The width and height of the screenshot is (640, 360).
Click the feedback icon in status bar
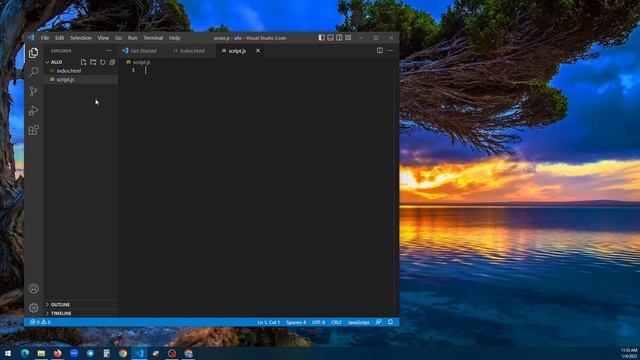[379, 322]
